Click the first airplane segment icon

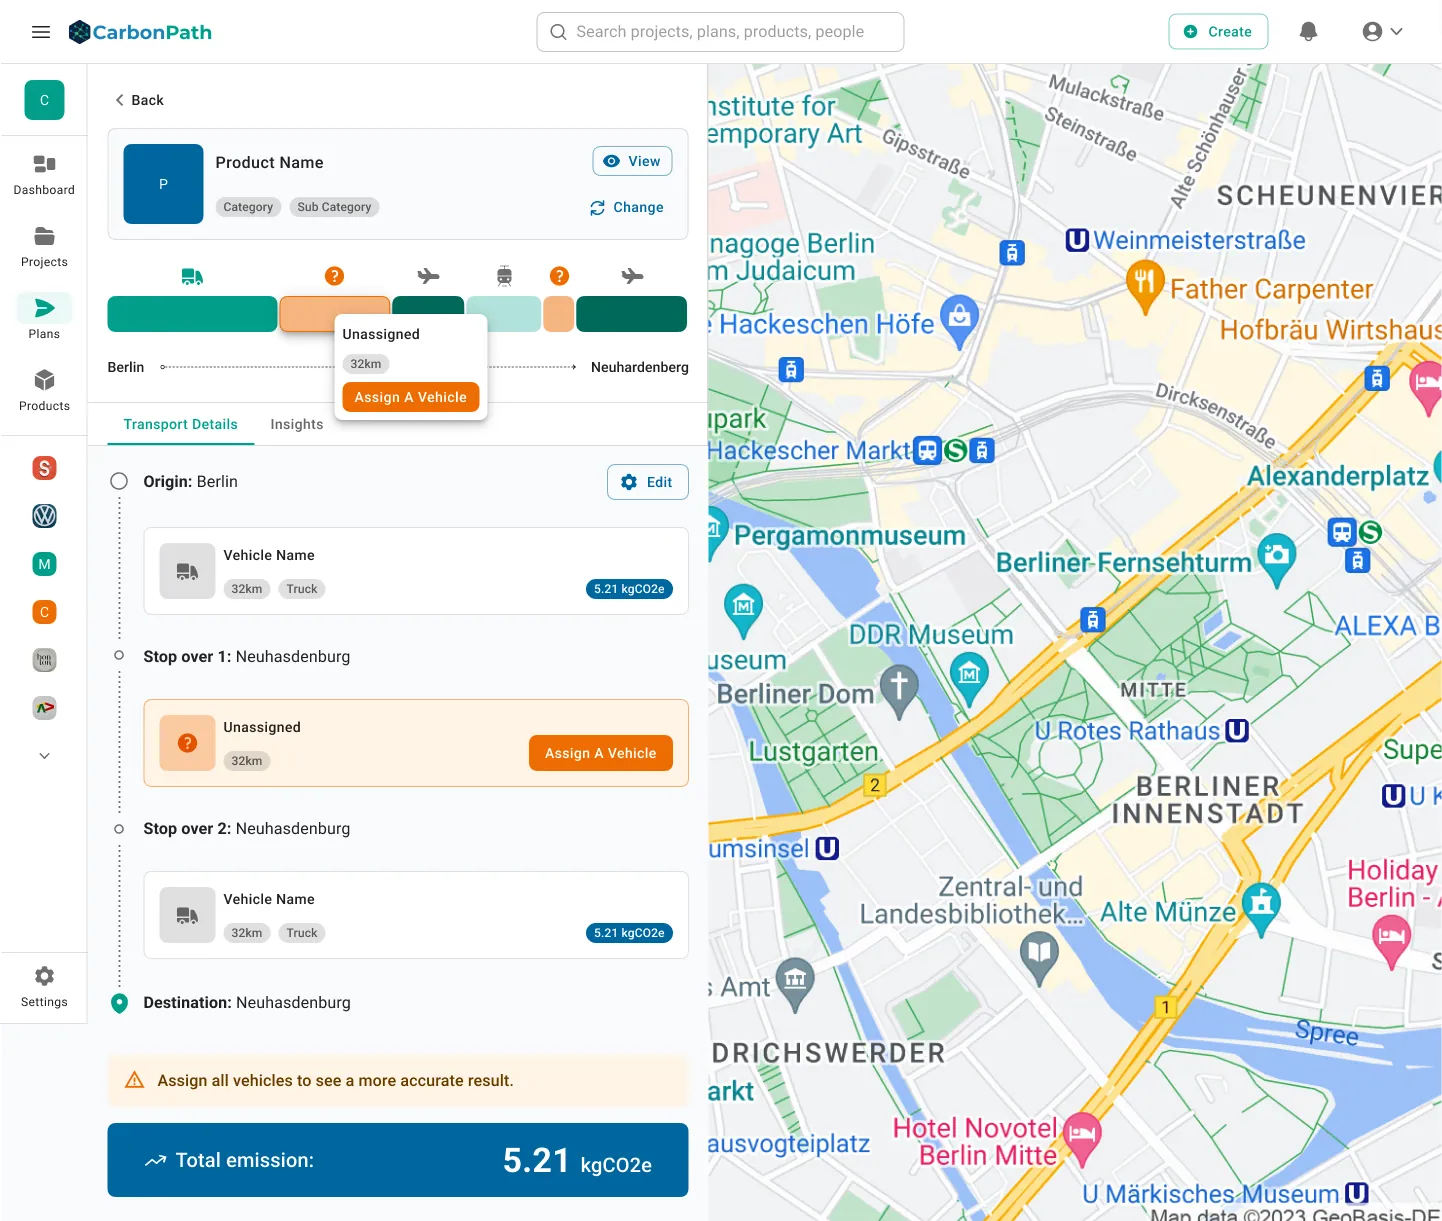coord(428,276)
